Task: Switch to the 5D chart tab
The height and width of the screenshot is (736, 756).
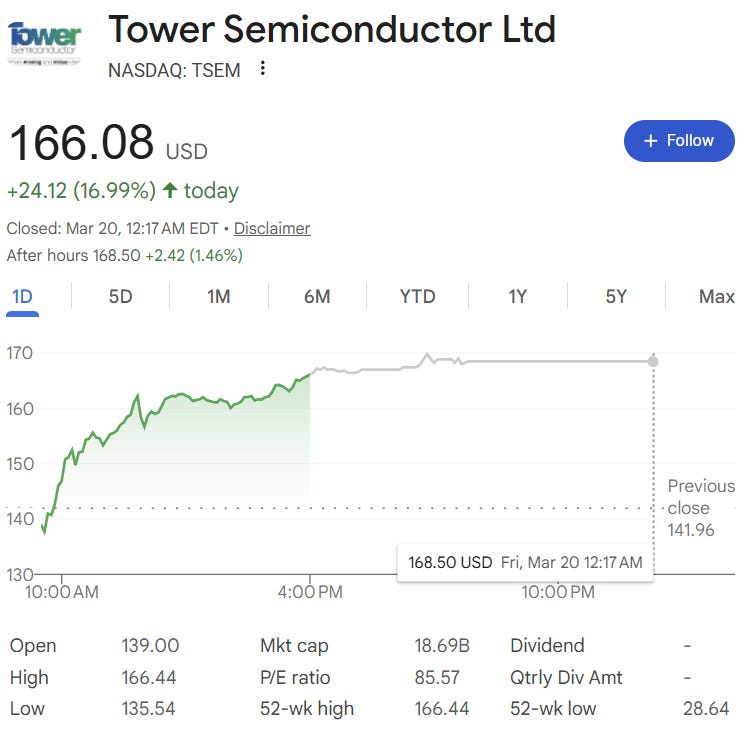Action: click(121, 296)
